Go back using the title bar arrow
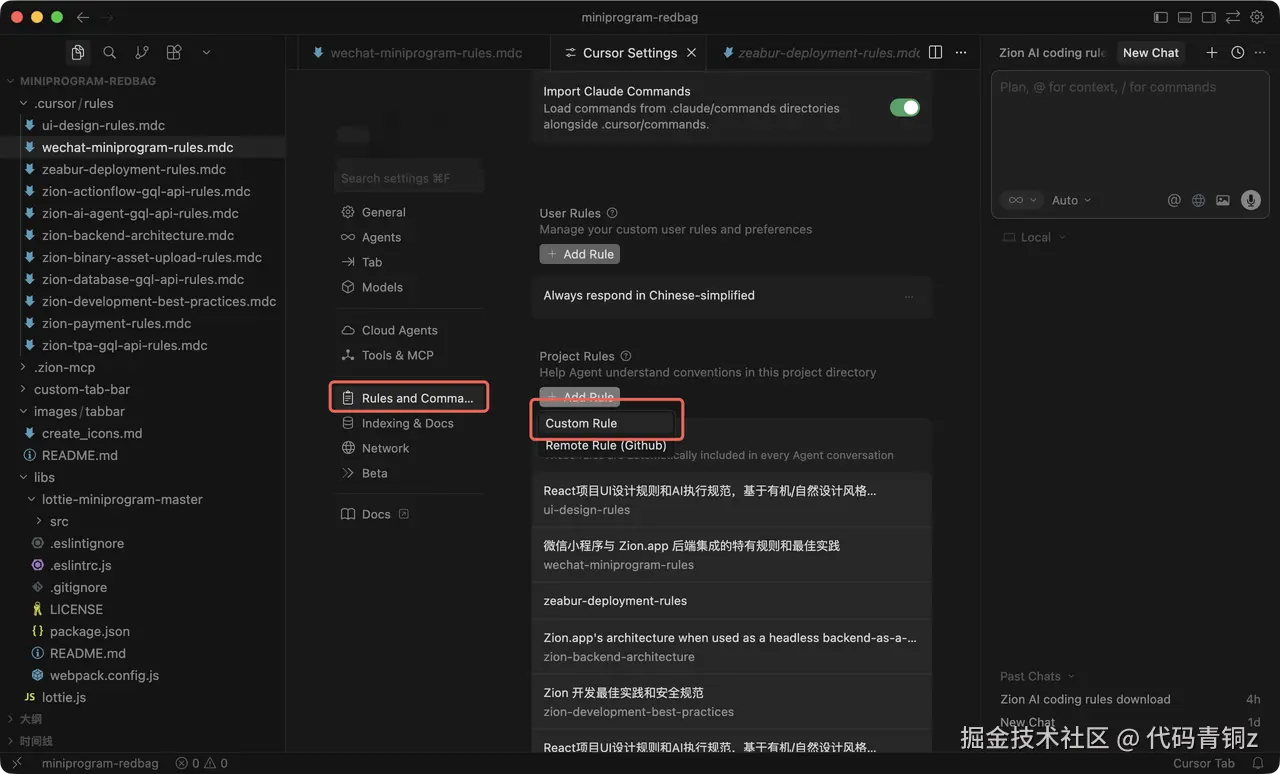The height and width of the screenshot is (774, 1280). [83, 17]
